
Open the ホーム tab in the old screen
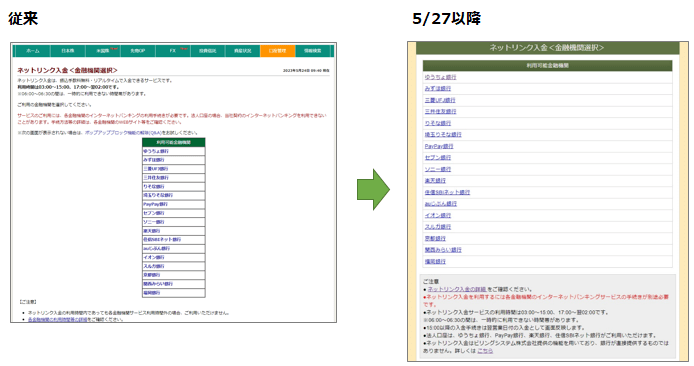[32, 51]
